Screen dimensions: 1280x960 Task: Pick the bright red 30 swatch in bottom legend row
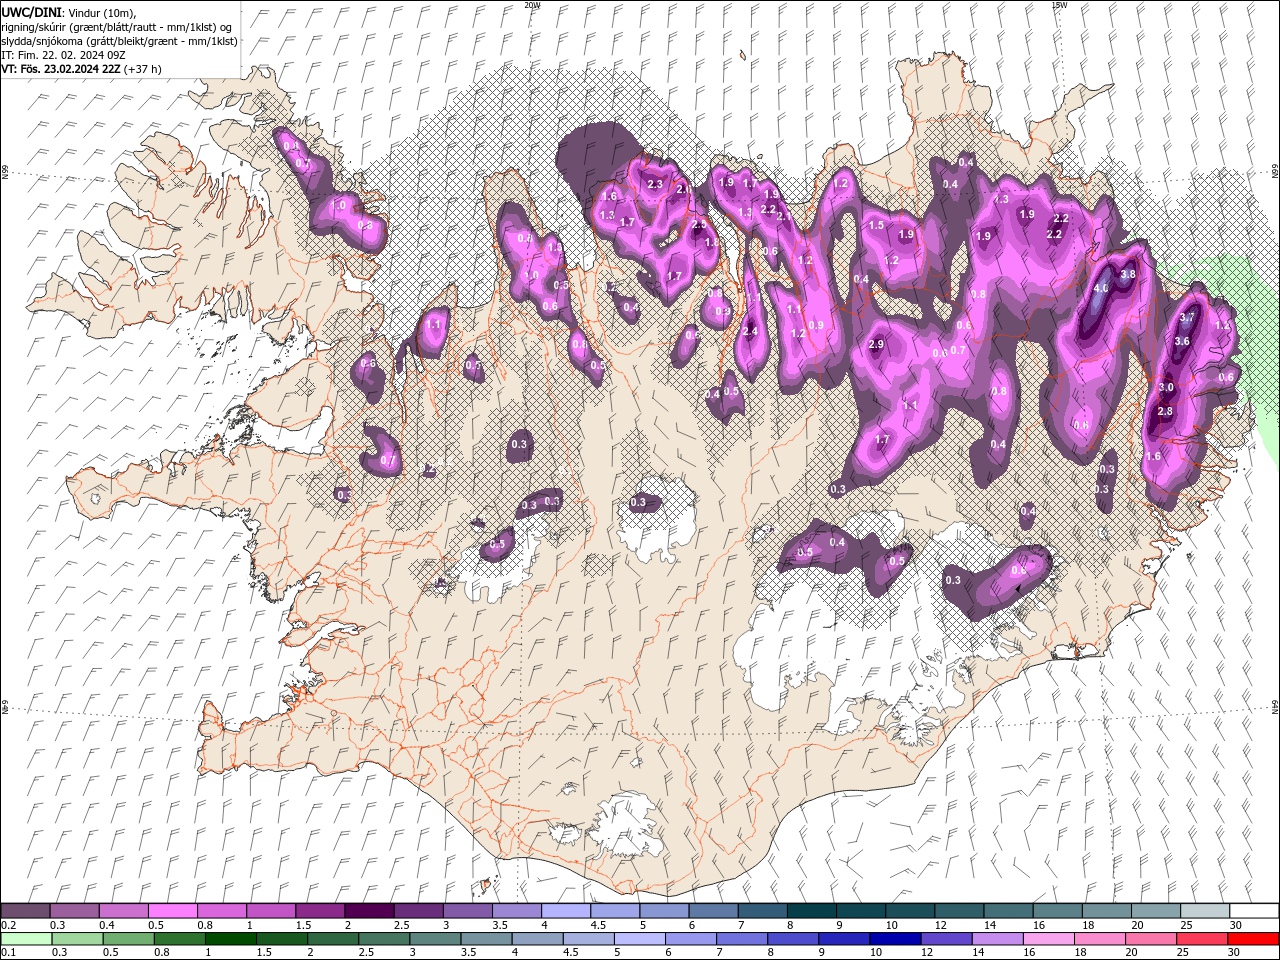point(1254,939)
